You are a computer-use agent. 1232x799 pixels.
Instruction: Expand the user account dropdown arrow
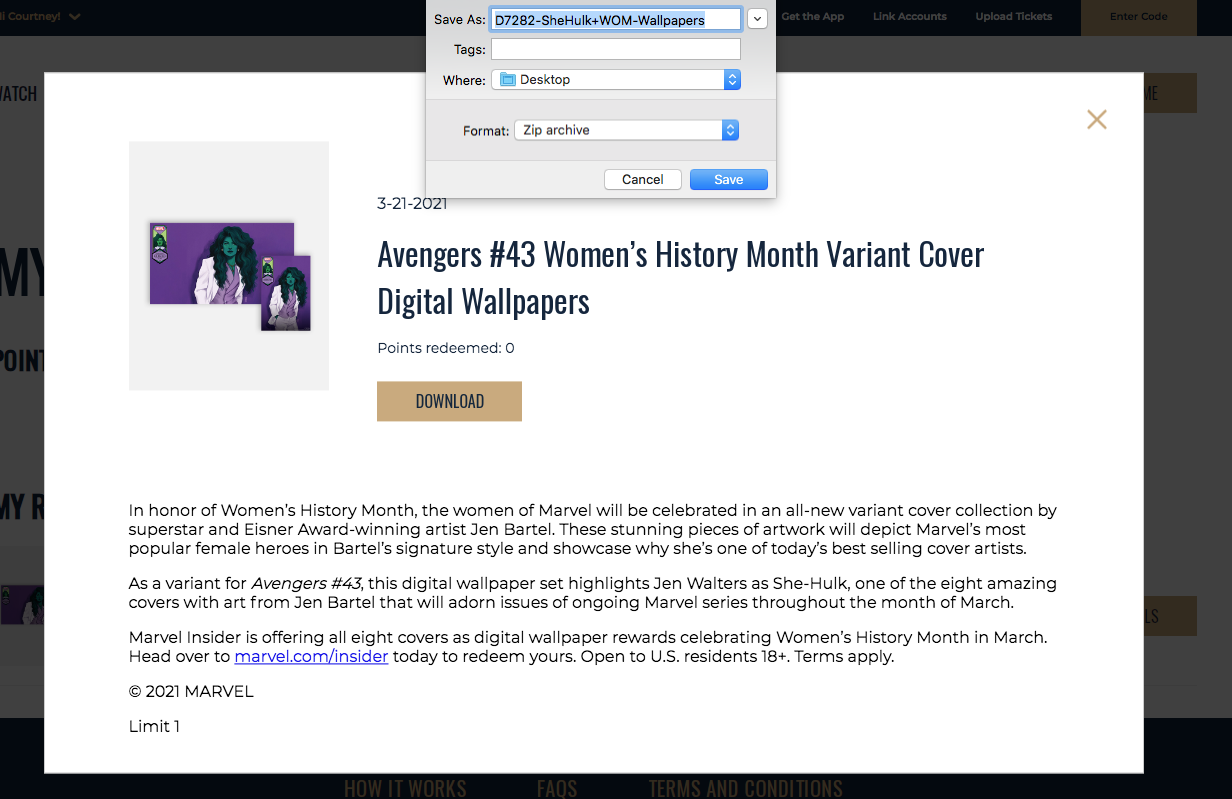pyautogui.click(x=76, y=16)
